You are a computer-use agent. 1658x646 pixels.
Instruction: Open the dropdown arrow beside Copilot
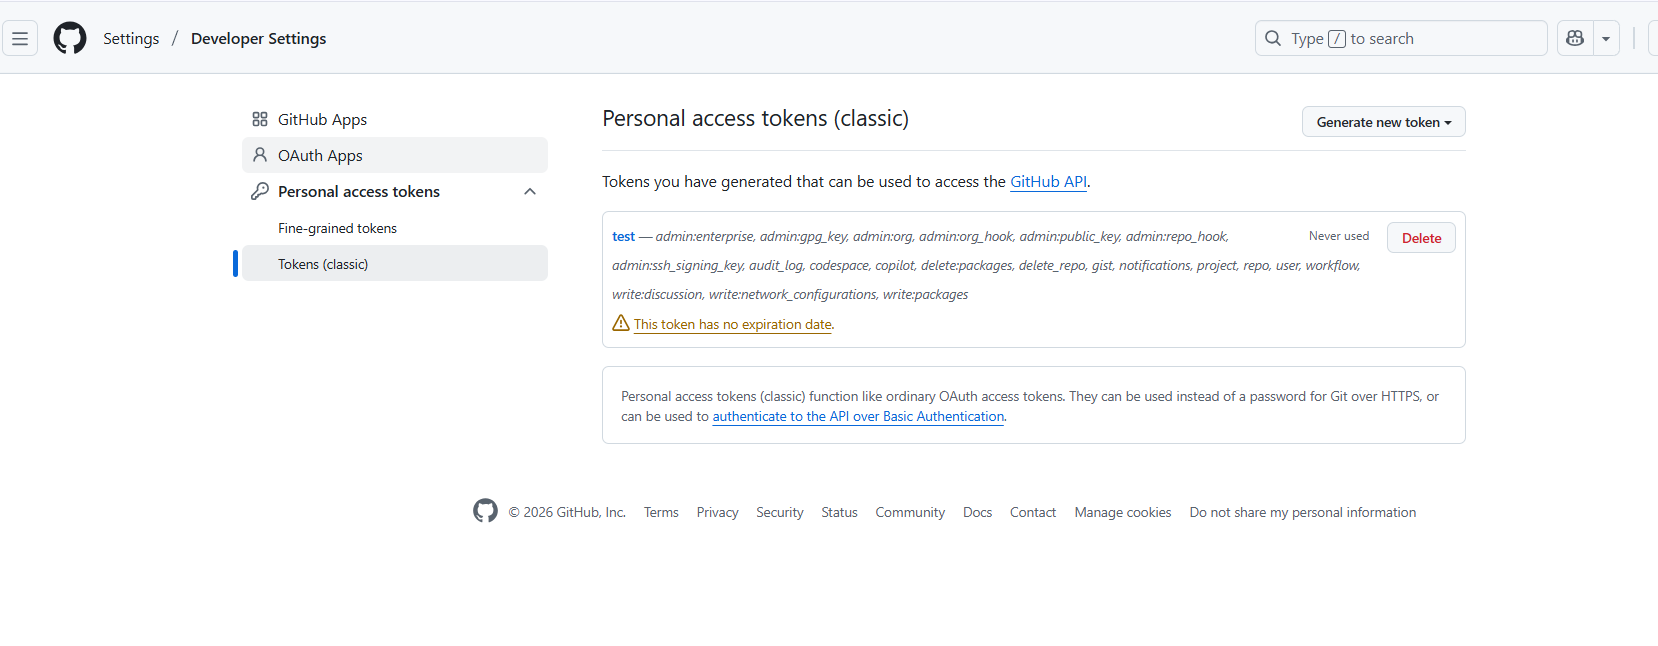pos(1606,39)
